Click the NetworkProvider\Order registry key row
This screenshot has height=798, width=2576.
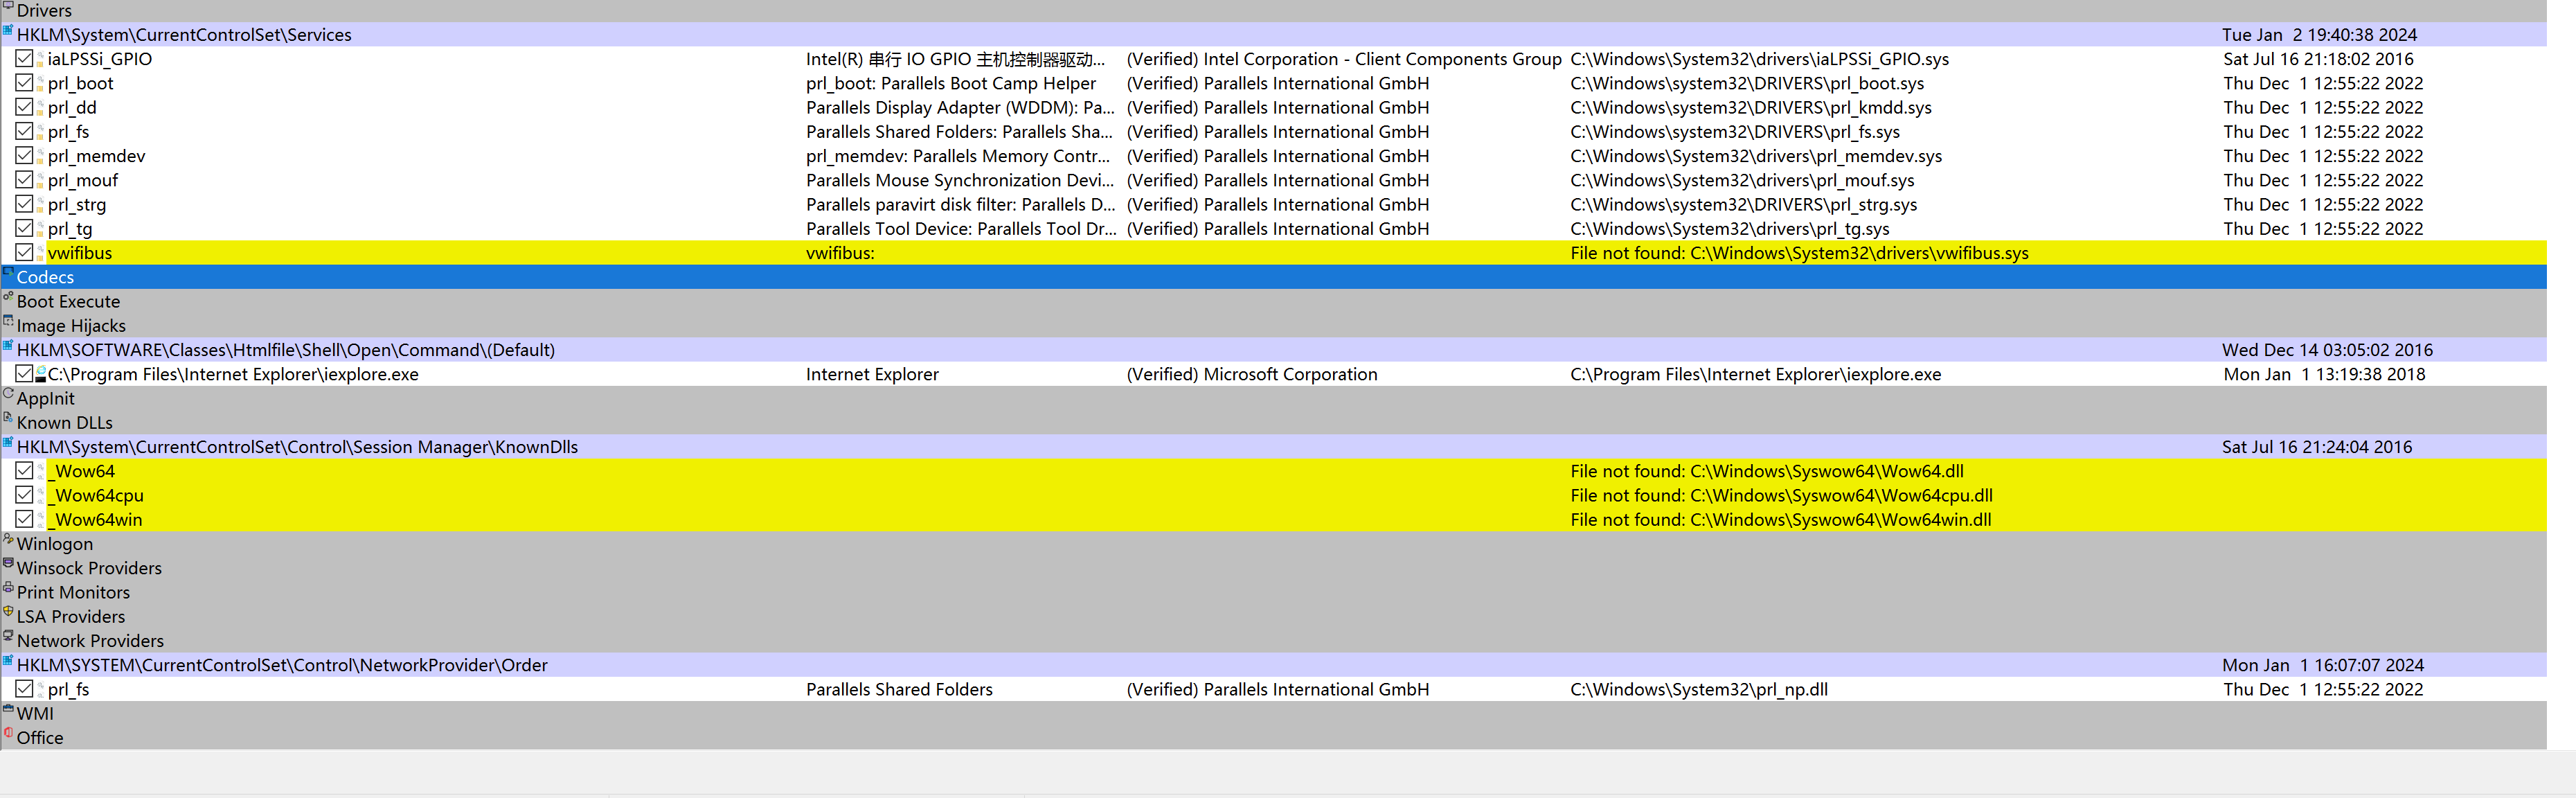(282, 665)
